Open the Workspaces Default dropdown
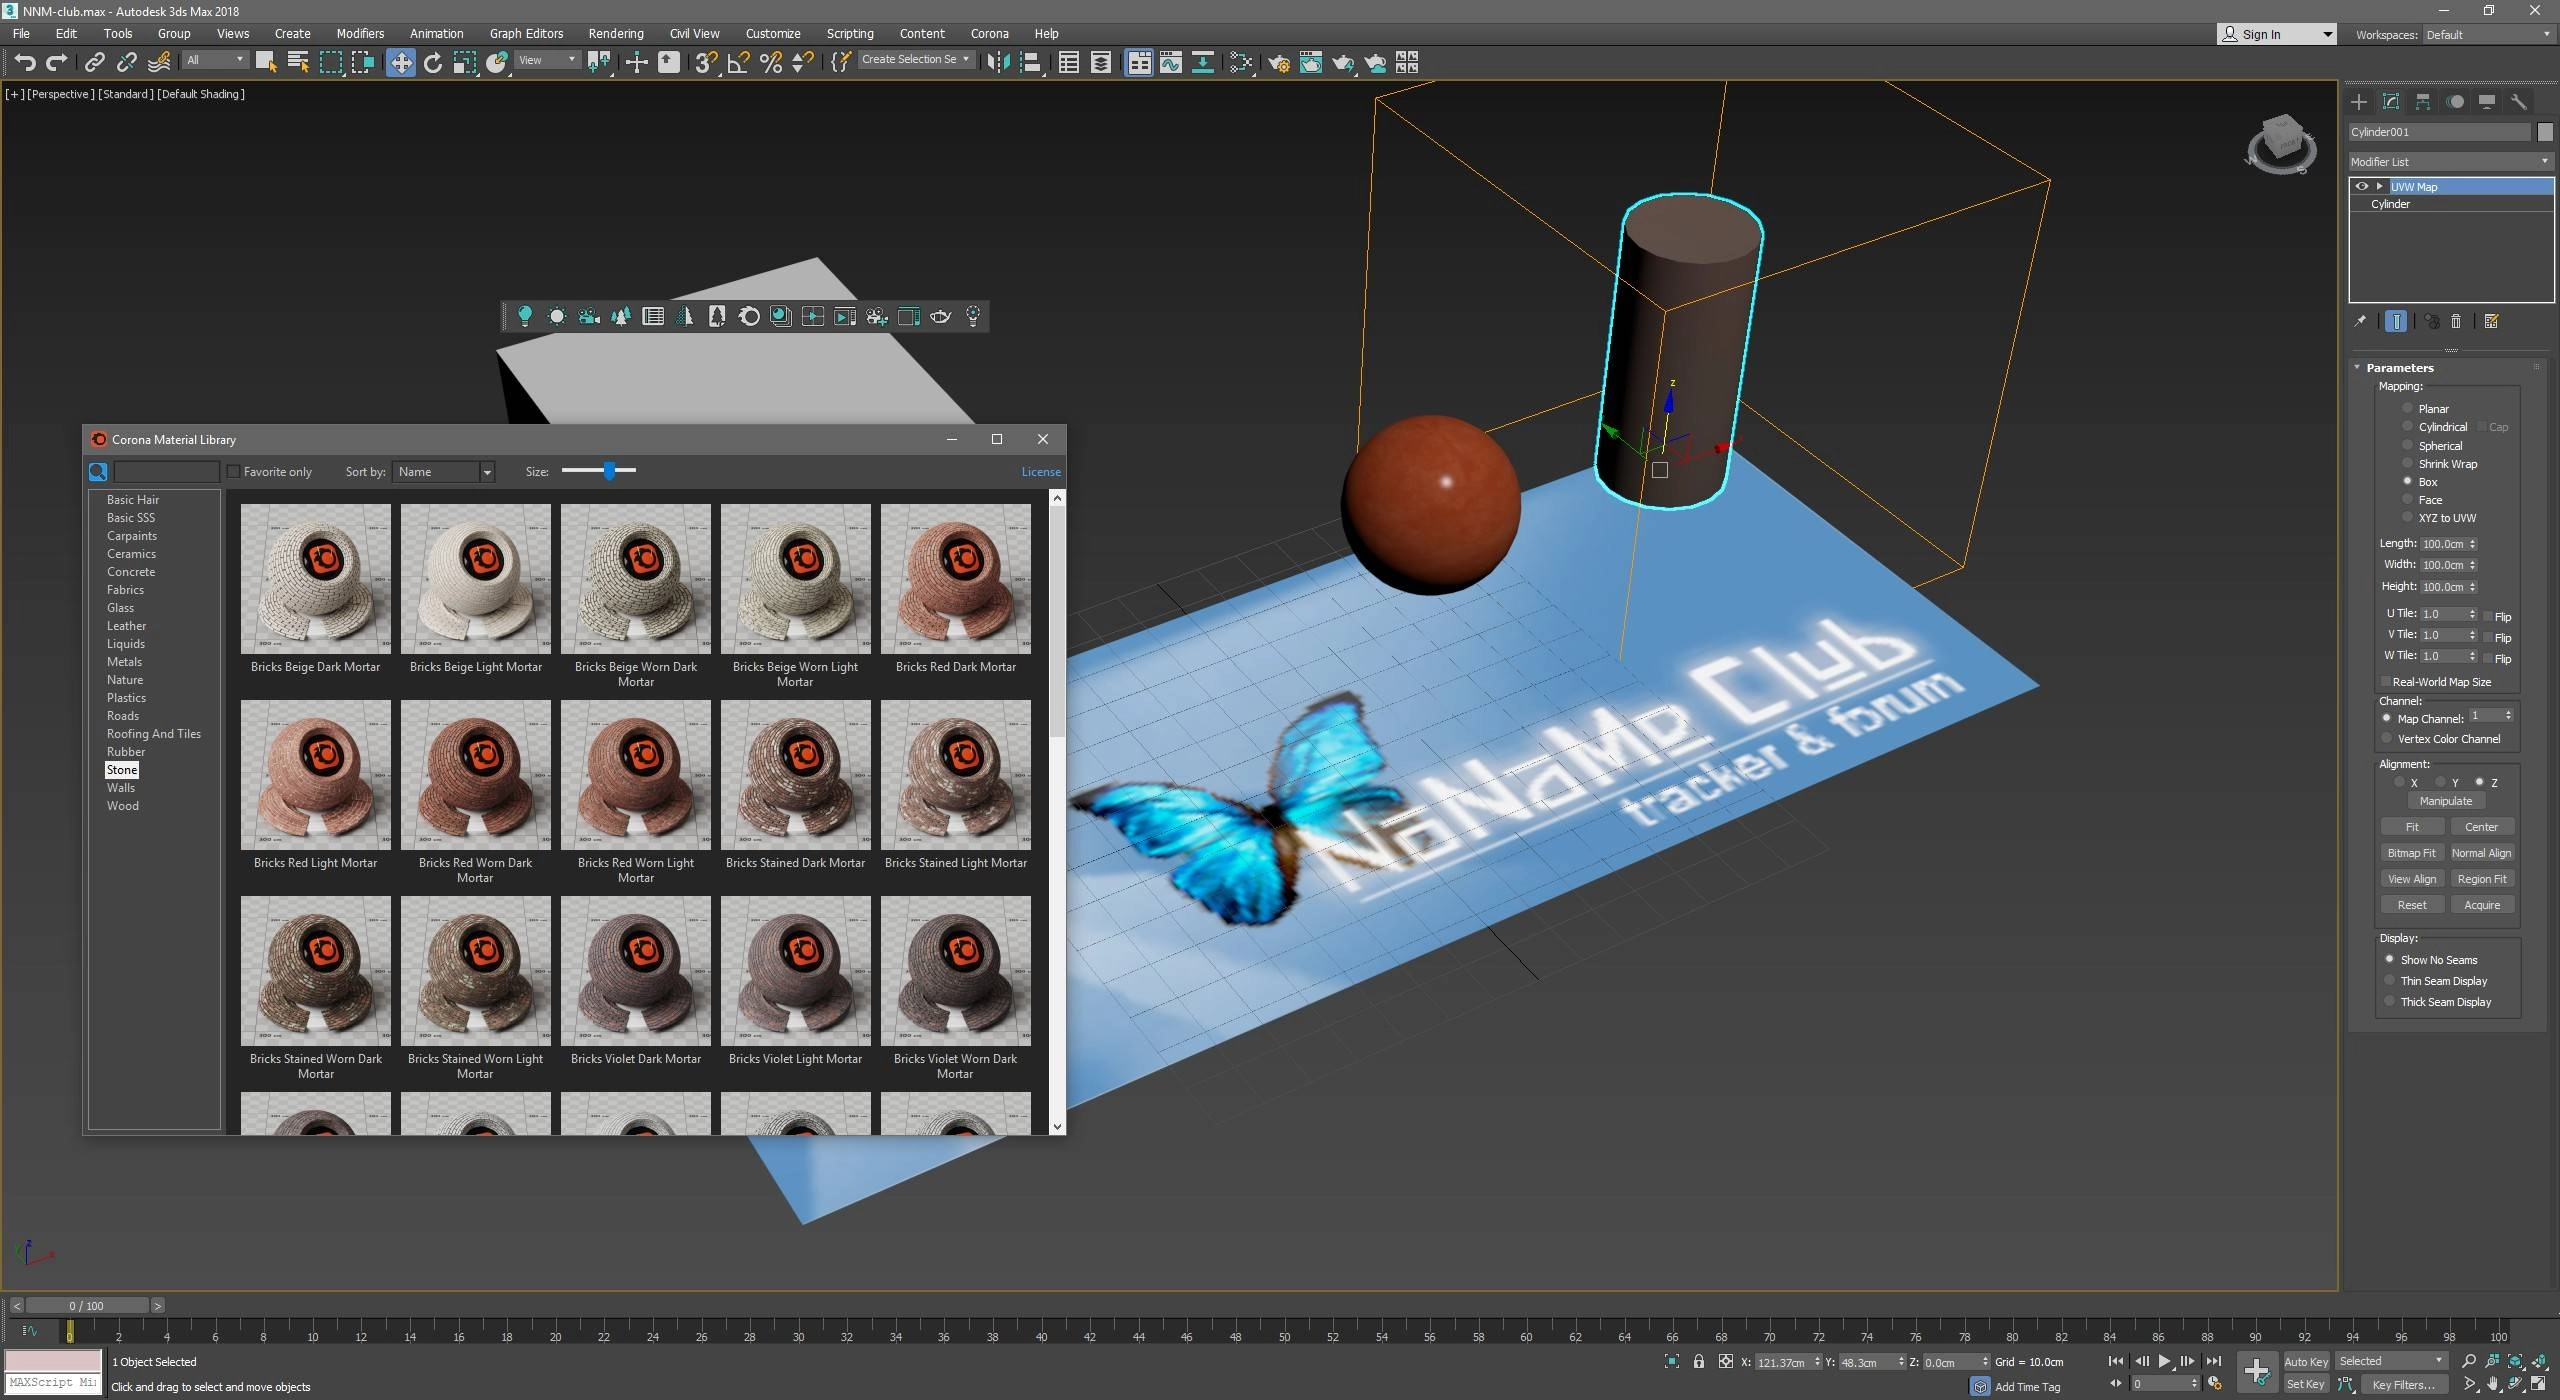Image resolution: width=2560 pixels, height=1400 pixels. pos(2488,35)
